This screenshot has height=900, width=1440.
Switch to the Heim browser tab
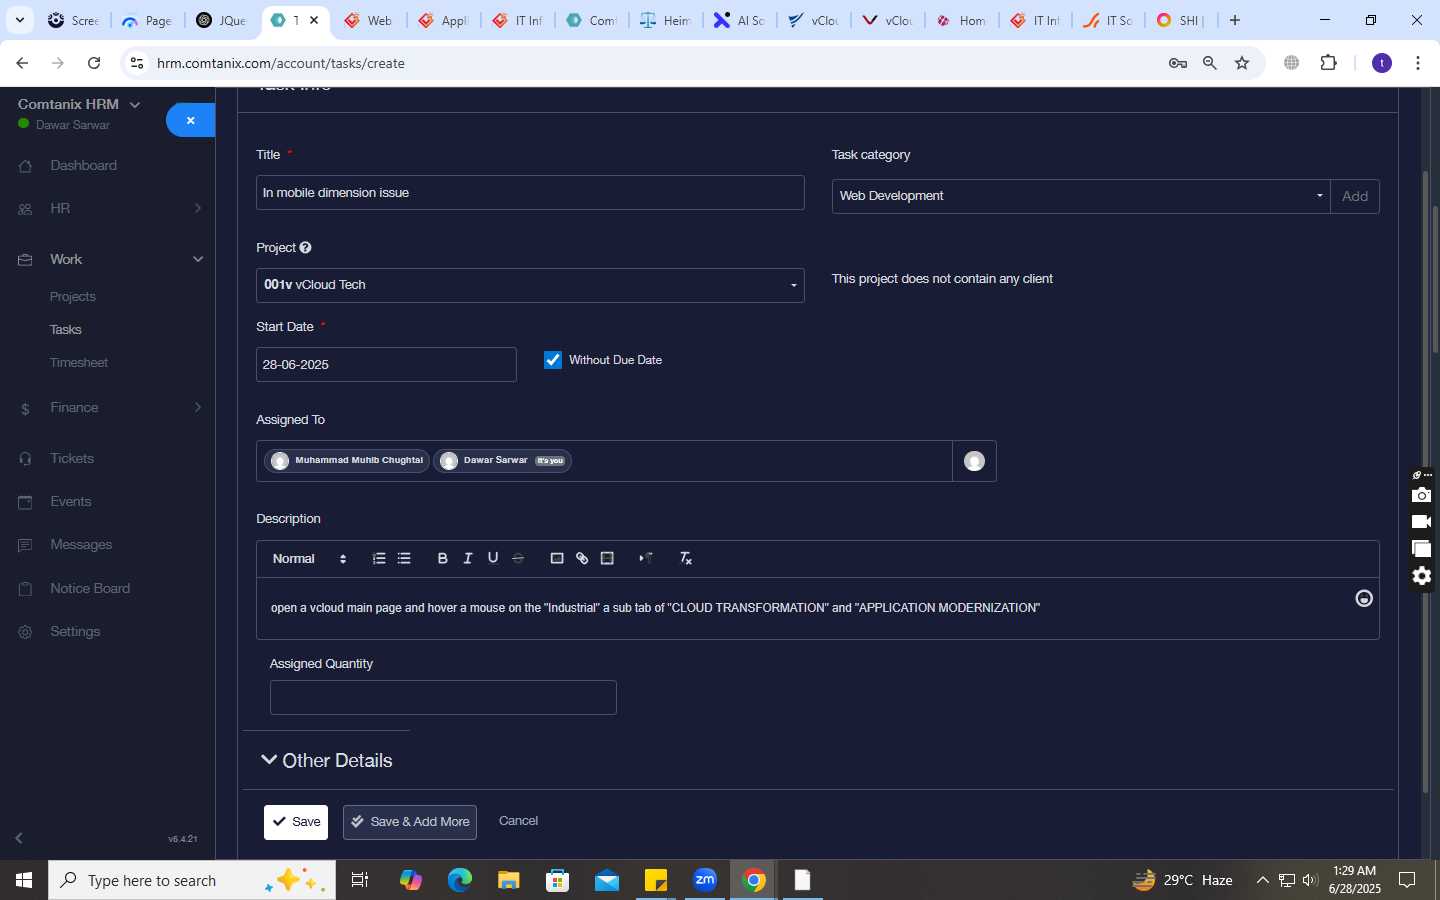tap(665, 20)
